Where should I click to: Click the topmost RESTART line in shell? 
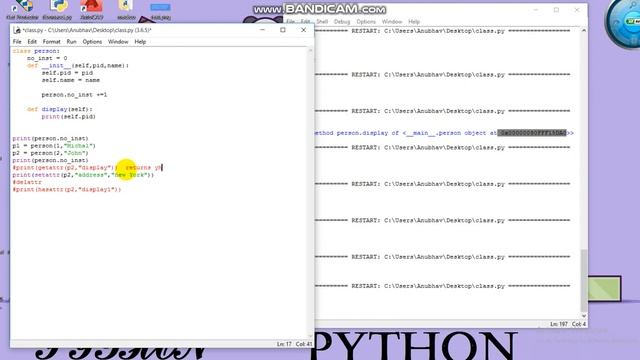(x=442, y=31)
